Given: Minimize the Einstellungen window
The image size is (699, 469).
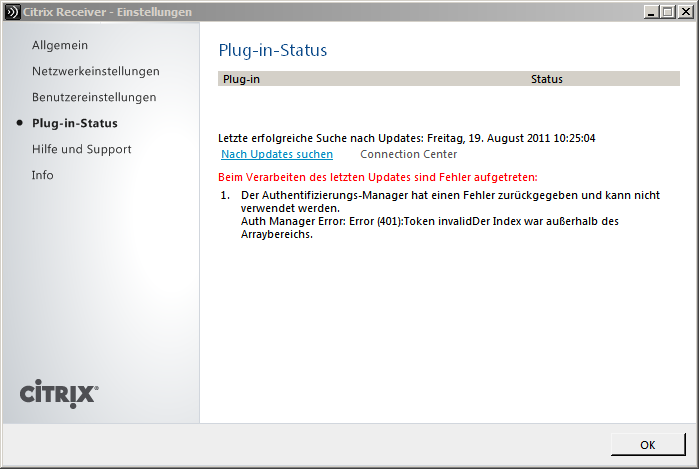Looking at the screenshot, I should tap(651, 12).
